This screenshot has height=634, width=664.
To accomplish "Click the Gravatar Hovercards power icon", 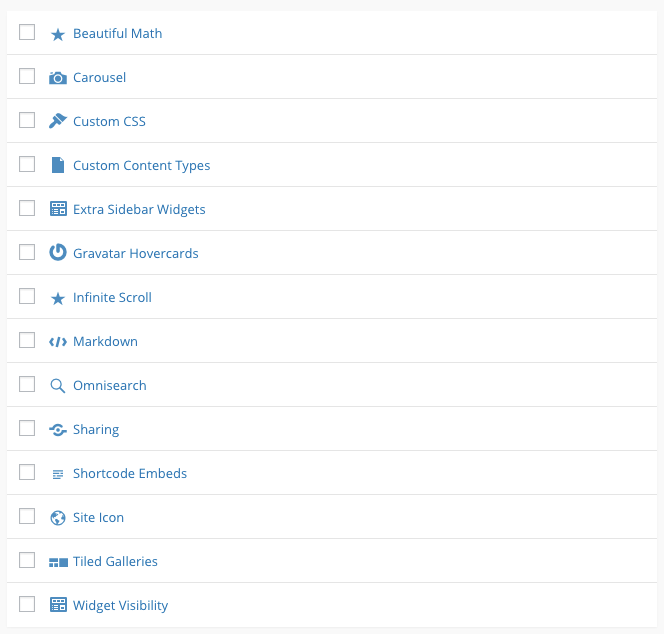I will 58,252.
